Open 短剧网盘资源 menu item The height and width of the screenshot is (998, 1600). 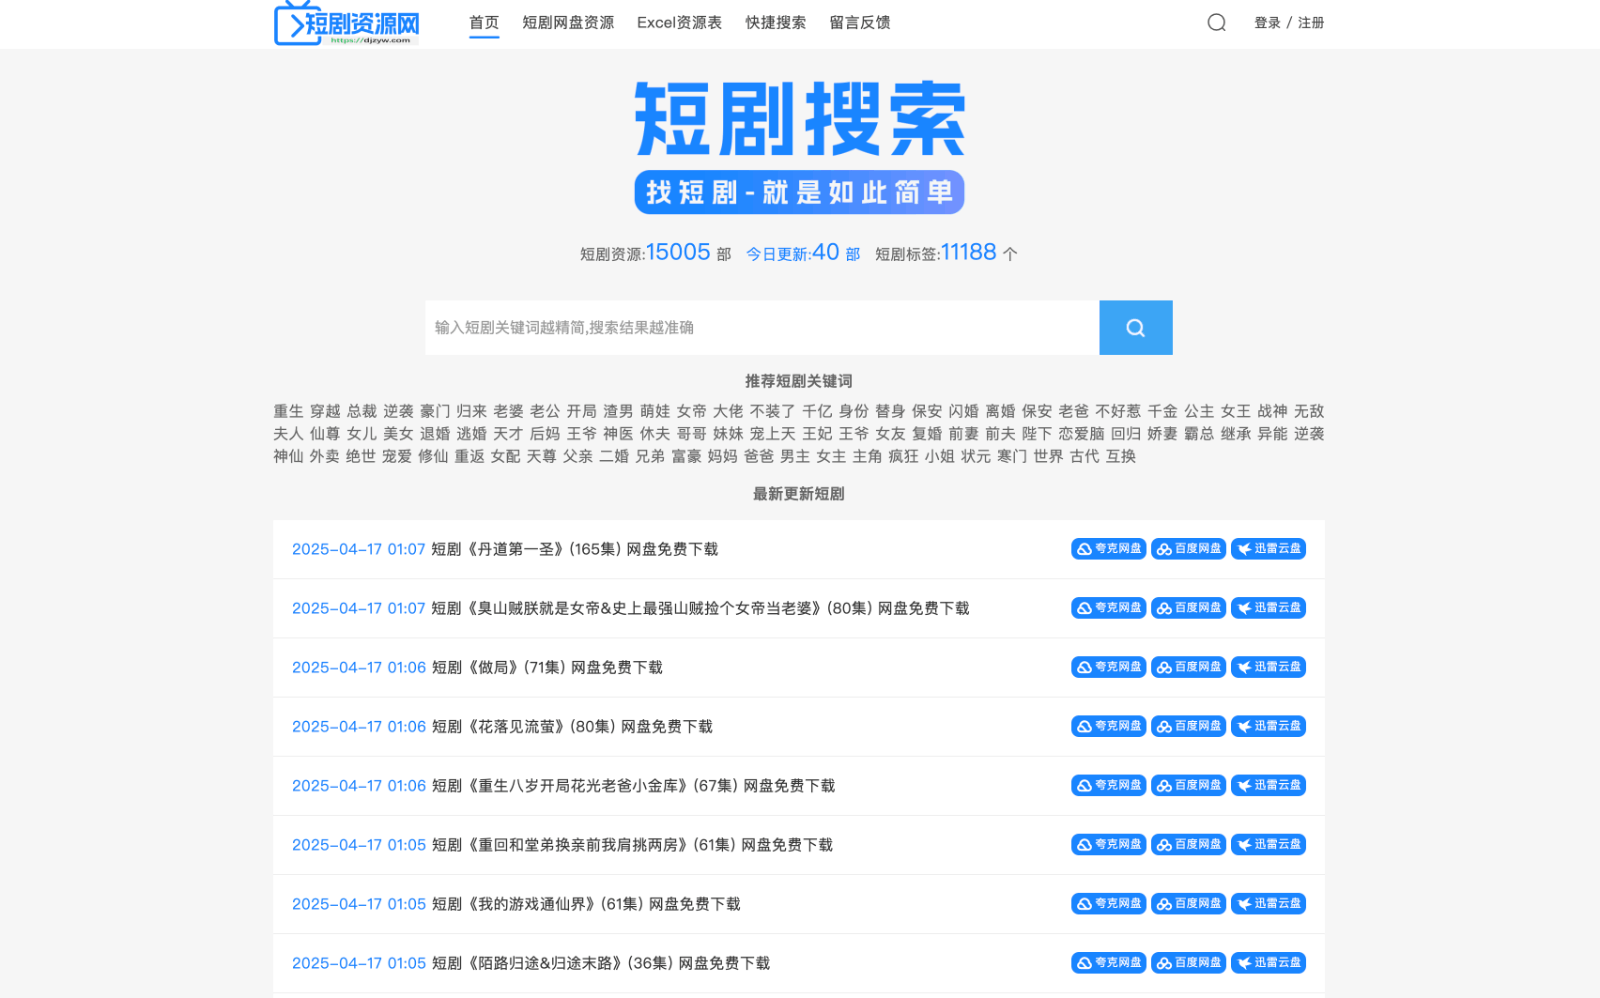568,22
